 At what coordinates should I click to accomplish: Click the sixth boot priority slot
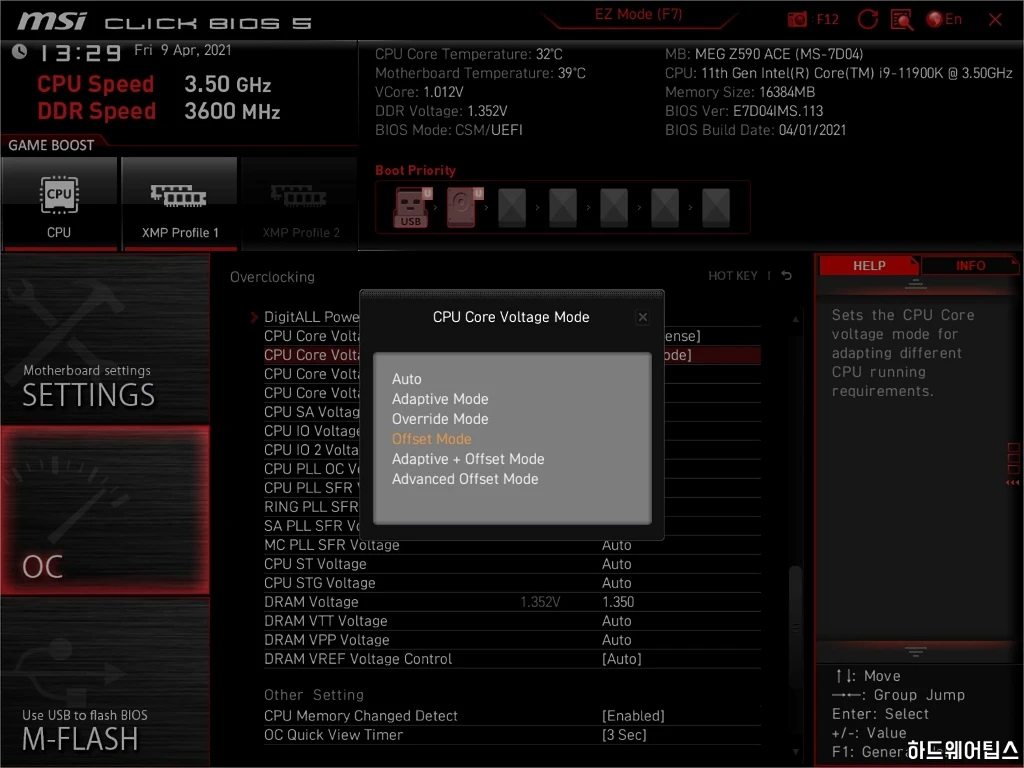pos(665,208)
